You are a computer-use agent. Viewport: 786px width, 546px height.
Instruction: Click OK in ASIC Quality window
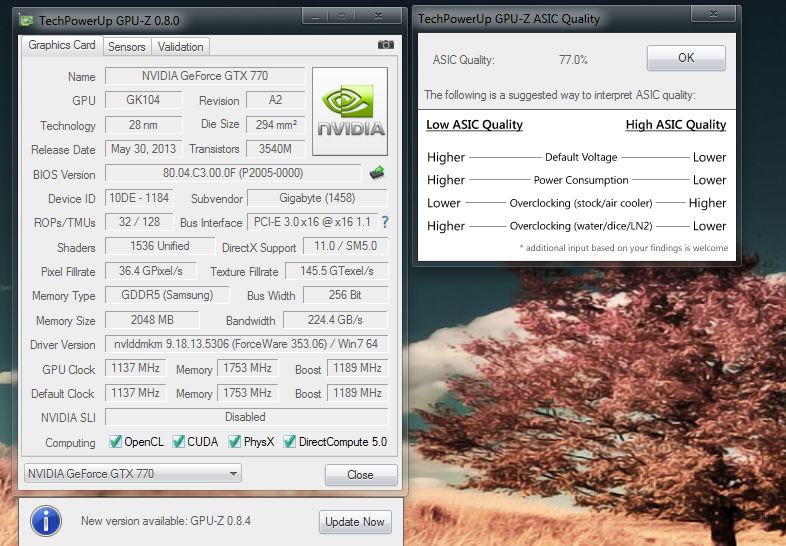686,58
